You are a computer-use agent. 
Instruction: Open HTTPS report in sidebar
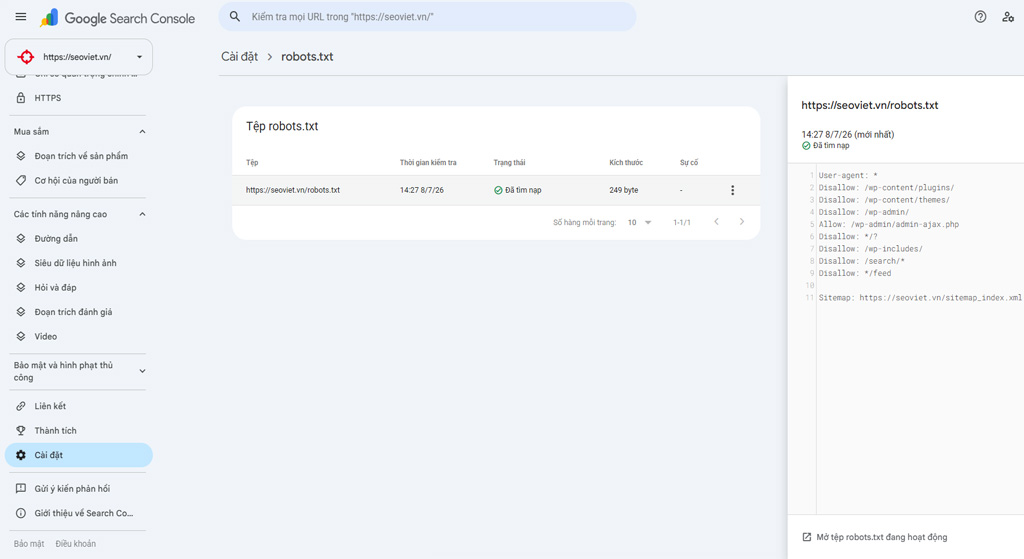tap(78, 98)
